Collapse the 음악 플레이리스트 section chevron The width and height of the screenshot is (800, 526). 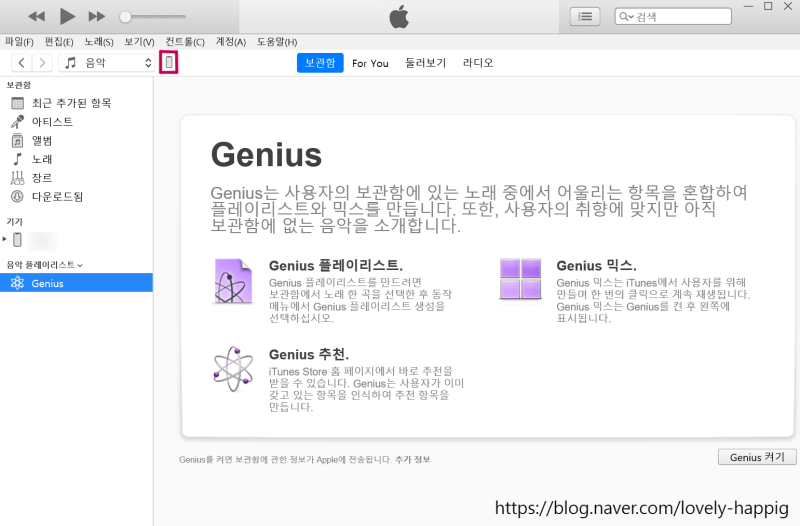pos(80,265)
